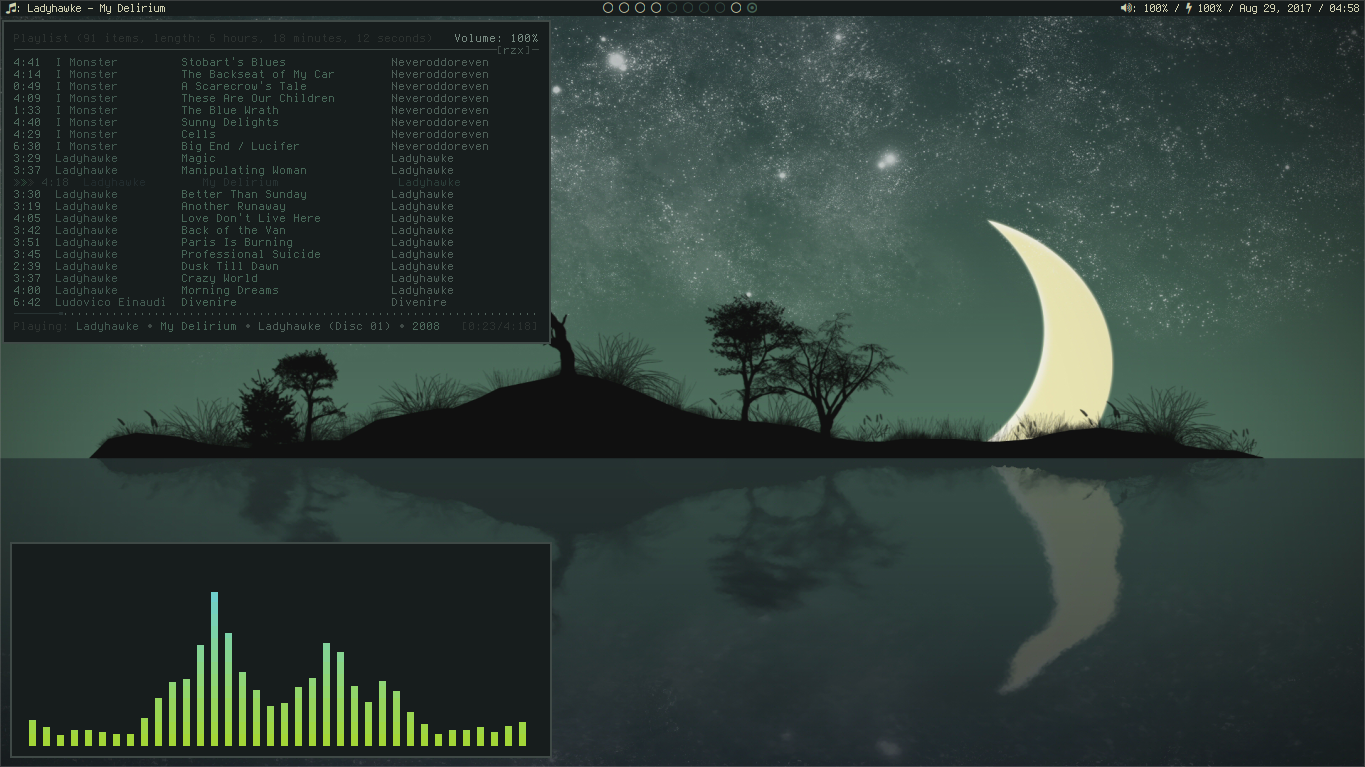Click the speaker volume icon in top bar
Screen dimensions: 1365x767
1127,8
